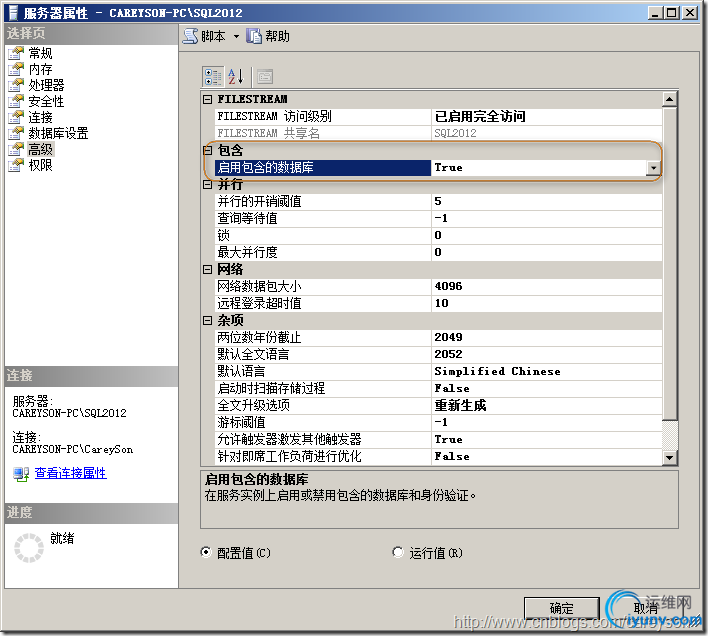Screen dimensions: 708x636
Task: Click the 帮助 help button
Action: tap(268, 36)
